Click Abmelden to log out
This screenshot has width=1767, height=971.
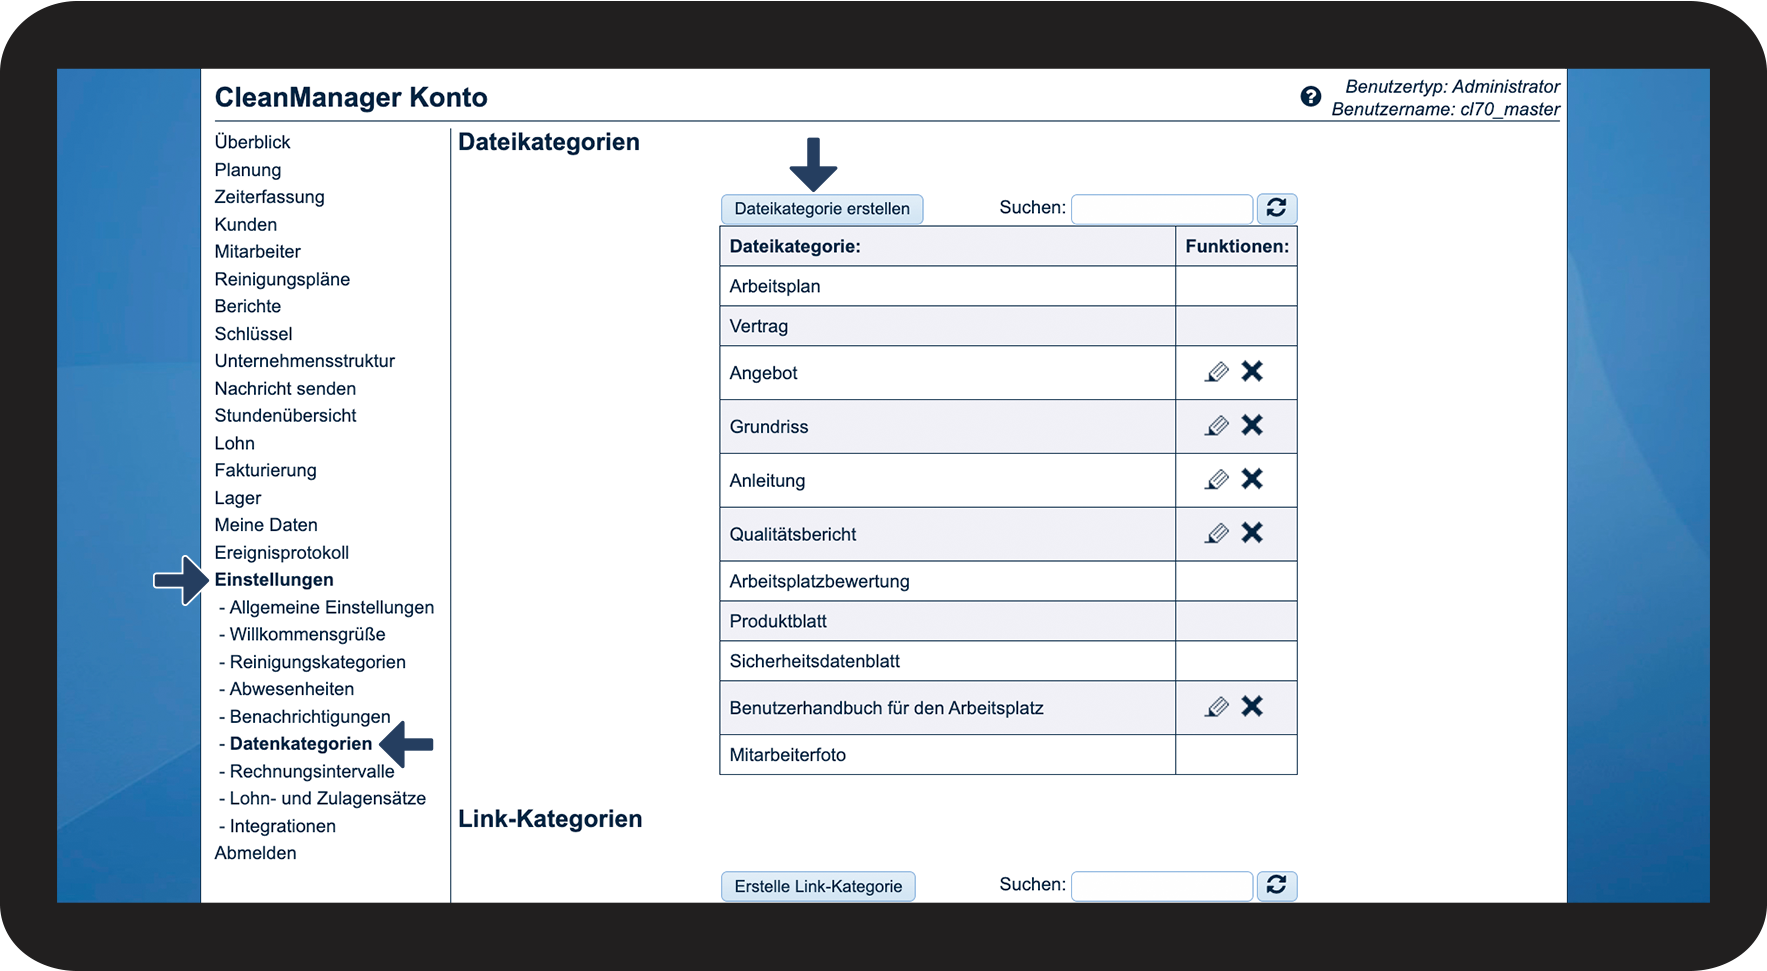tap(255, 853)
